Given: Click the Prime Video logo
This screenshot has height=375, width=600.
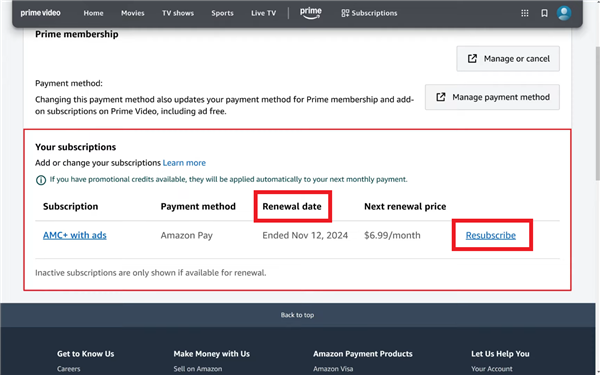Looking at the screenshot, I should tap(41, 13).
